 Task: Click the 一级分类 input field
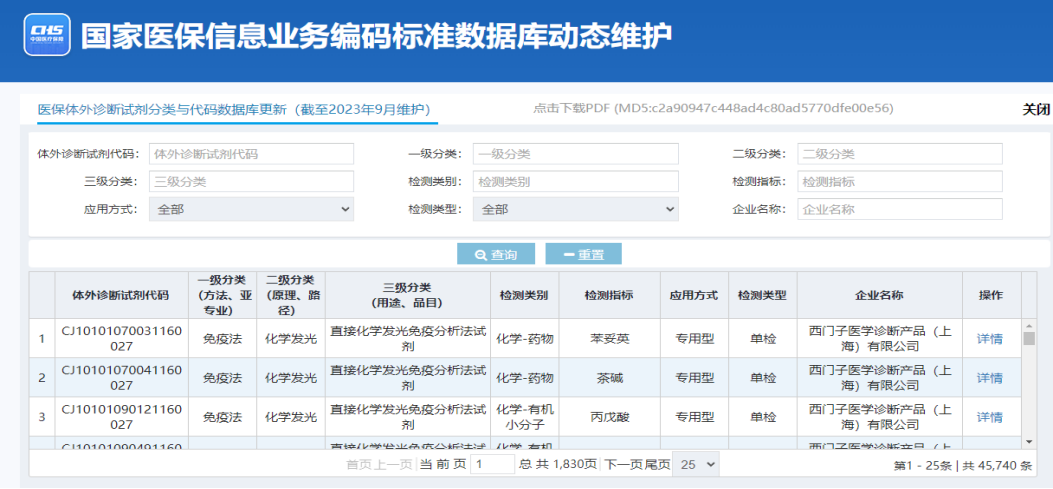[575, 154]
